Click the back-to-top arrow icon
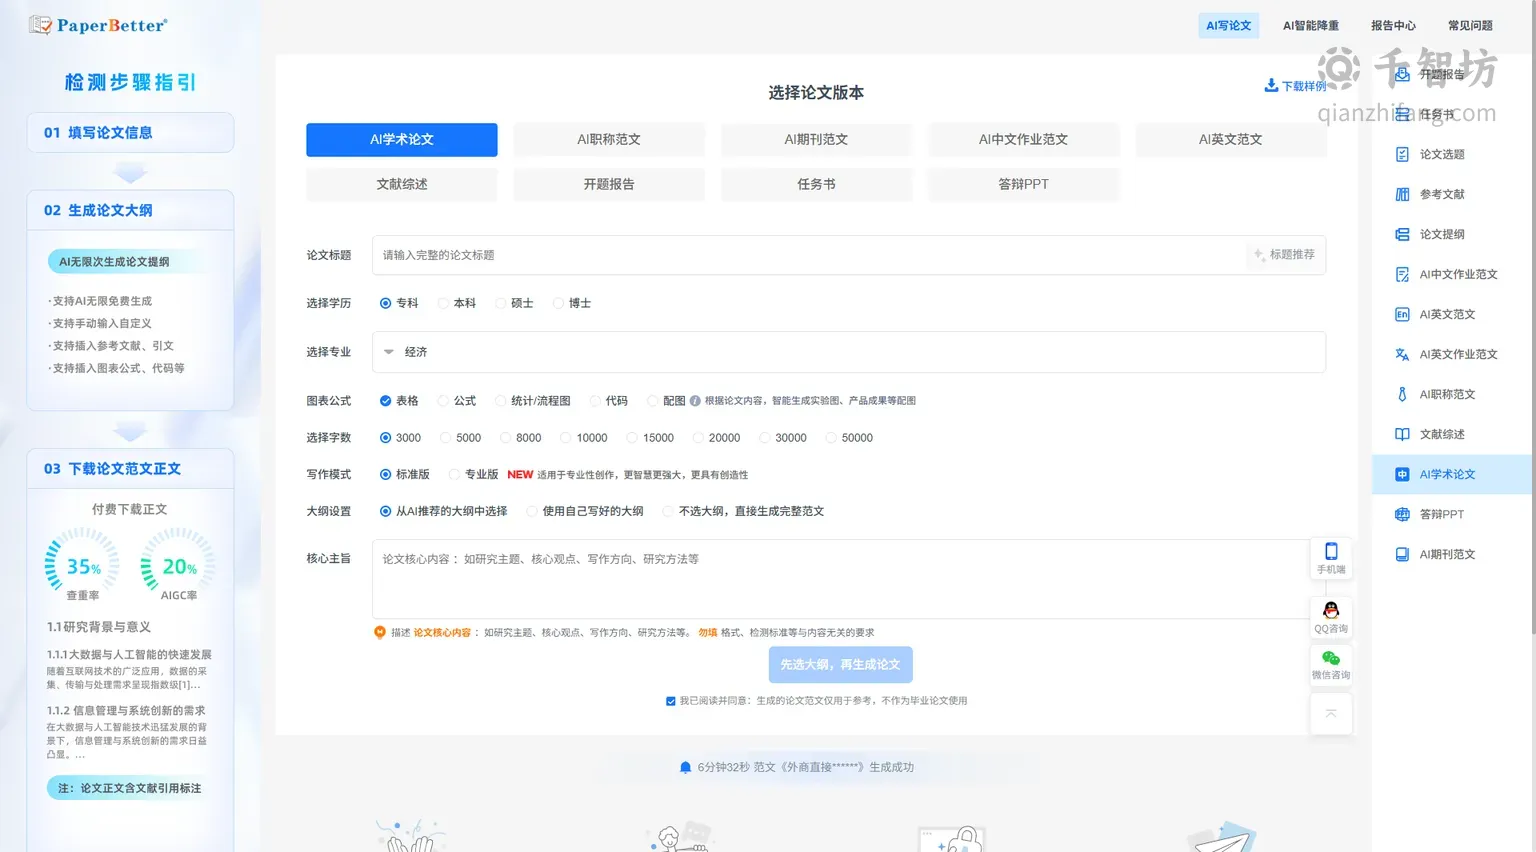Viewport: 1536px width, 852px height. click(x=1331, y=713)
